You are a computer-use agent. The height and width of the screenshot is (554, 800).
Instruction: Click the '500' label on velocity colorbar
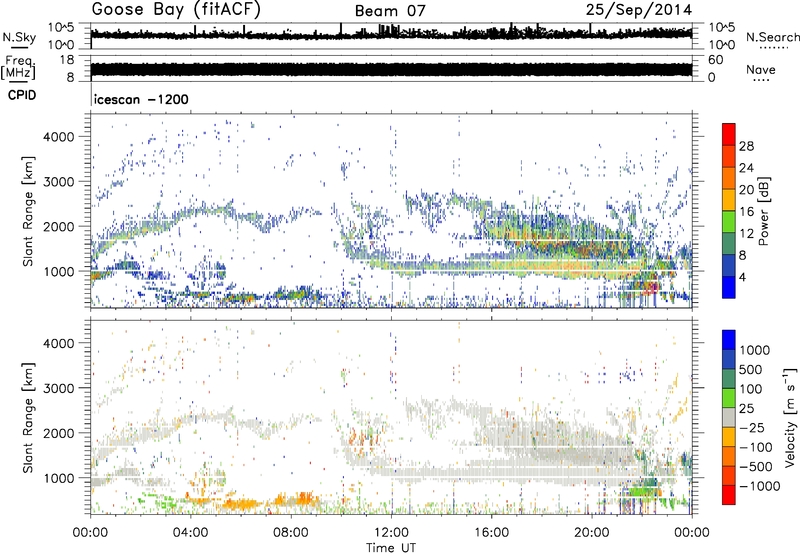751,370
